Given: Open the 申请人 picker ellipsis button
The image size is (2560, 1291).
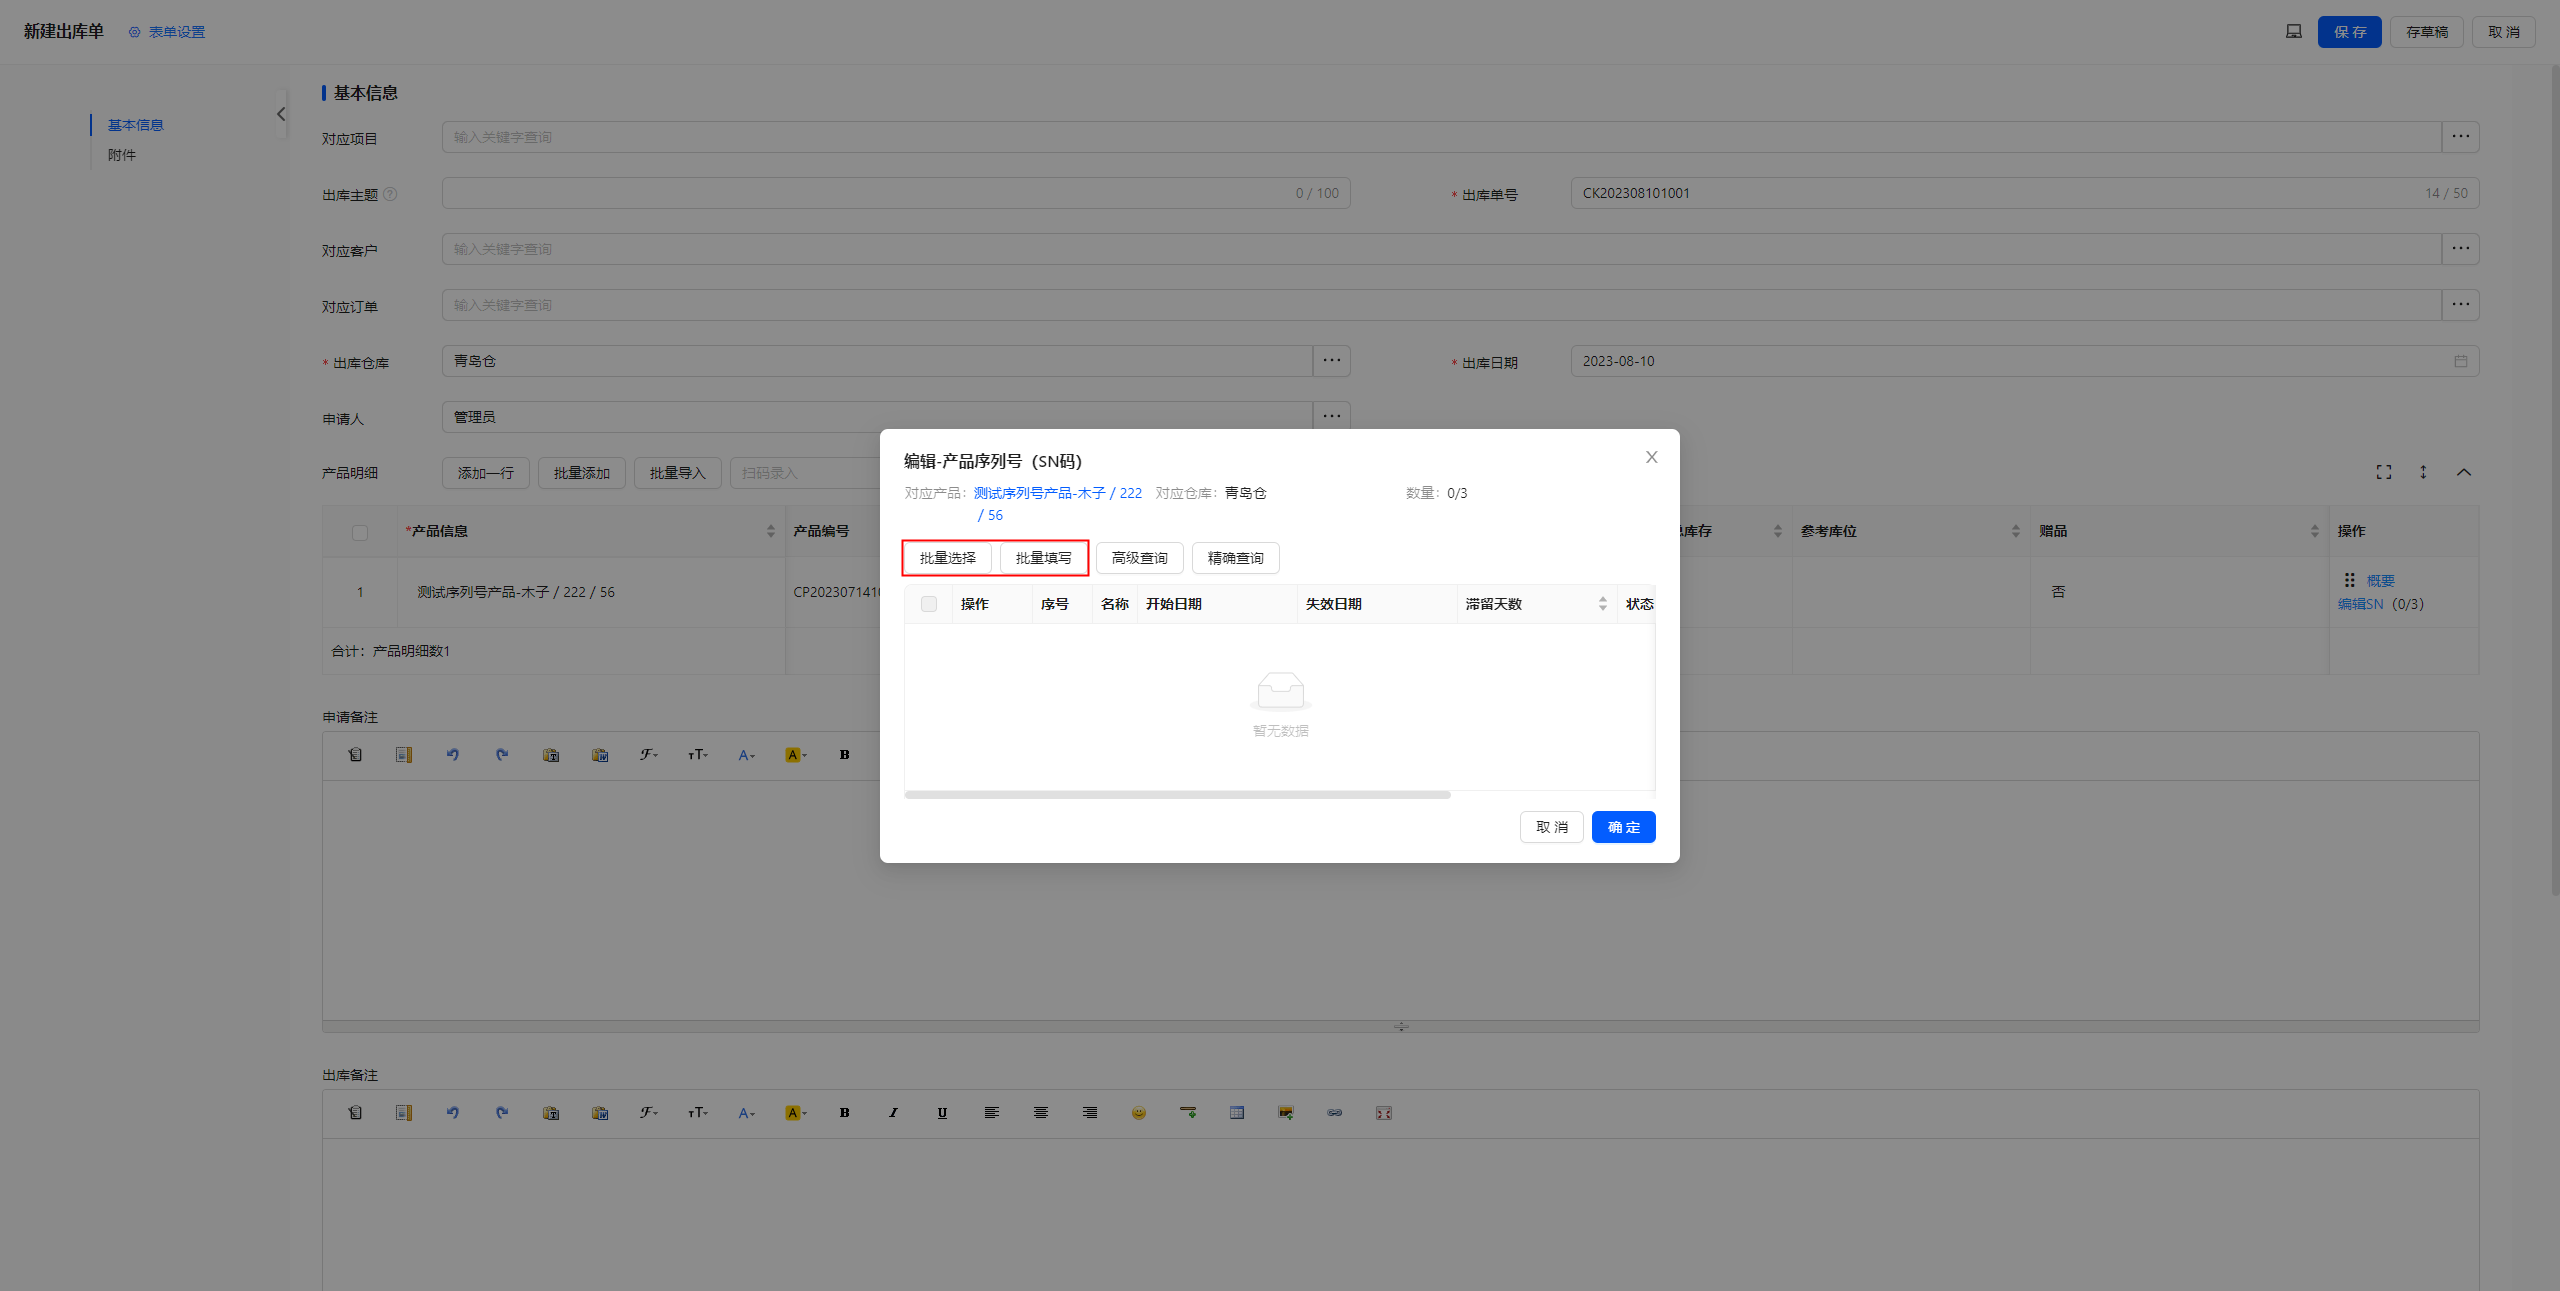Looking at the screenshot, I should [x=1331, y=417].
